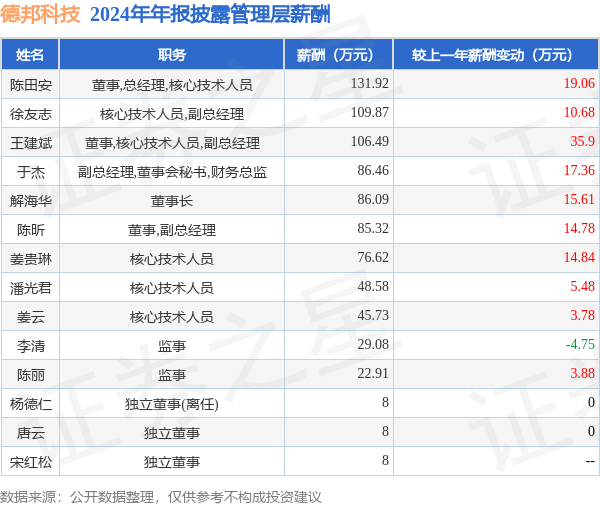Click salary change 14.78

579,228
